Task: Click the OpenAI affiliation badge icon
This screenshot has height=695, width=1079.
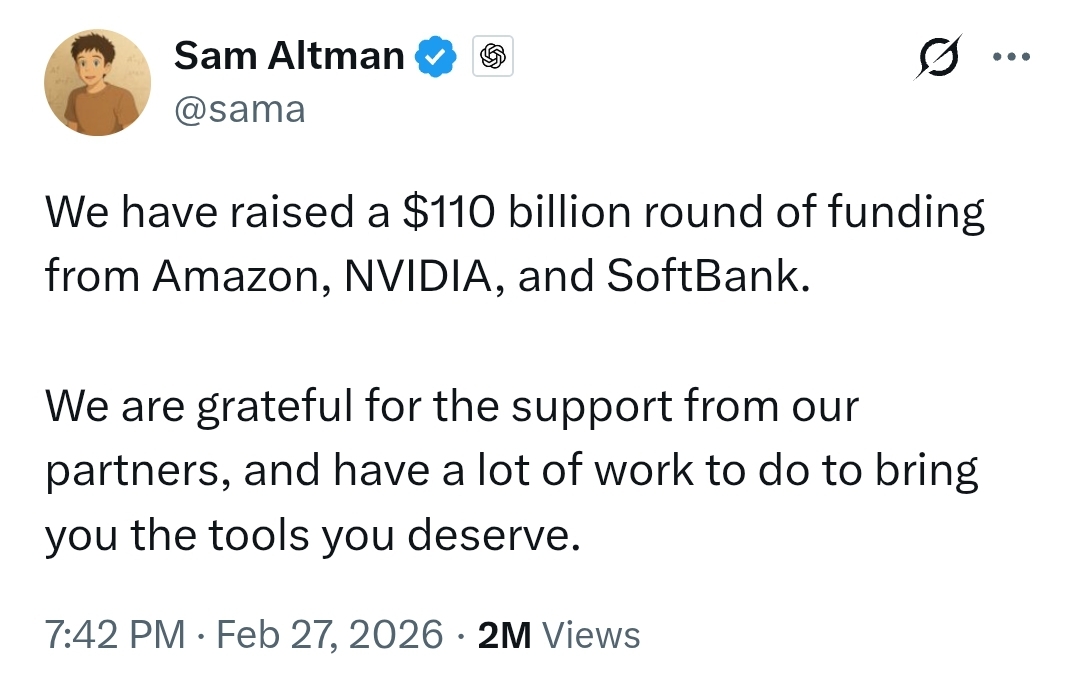Action: click(492, 58)
